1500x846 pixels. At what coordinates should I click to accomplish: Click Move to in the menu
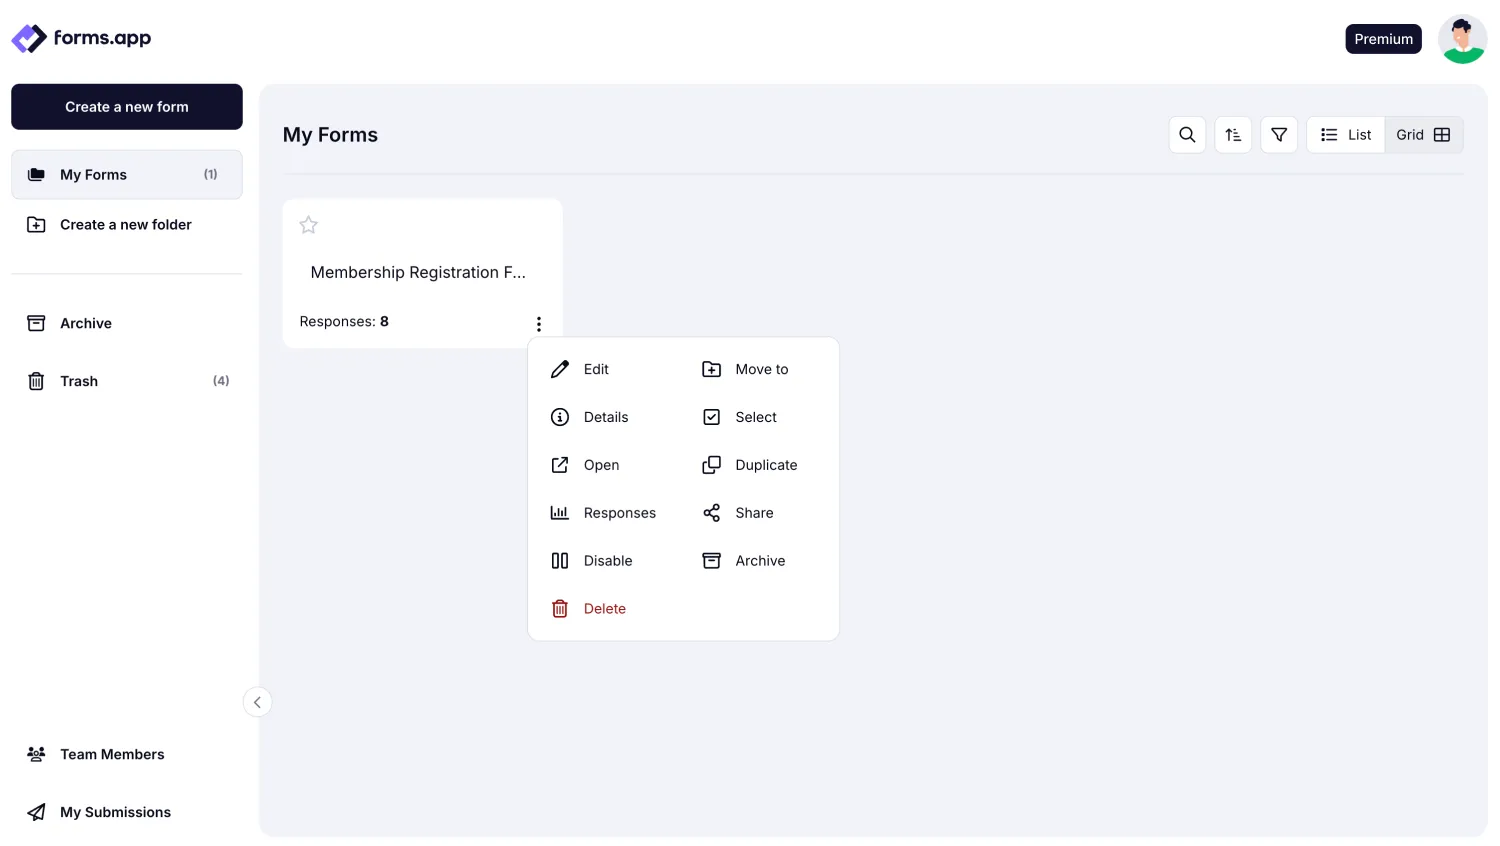760,369
